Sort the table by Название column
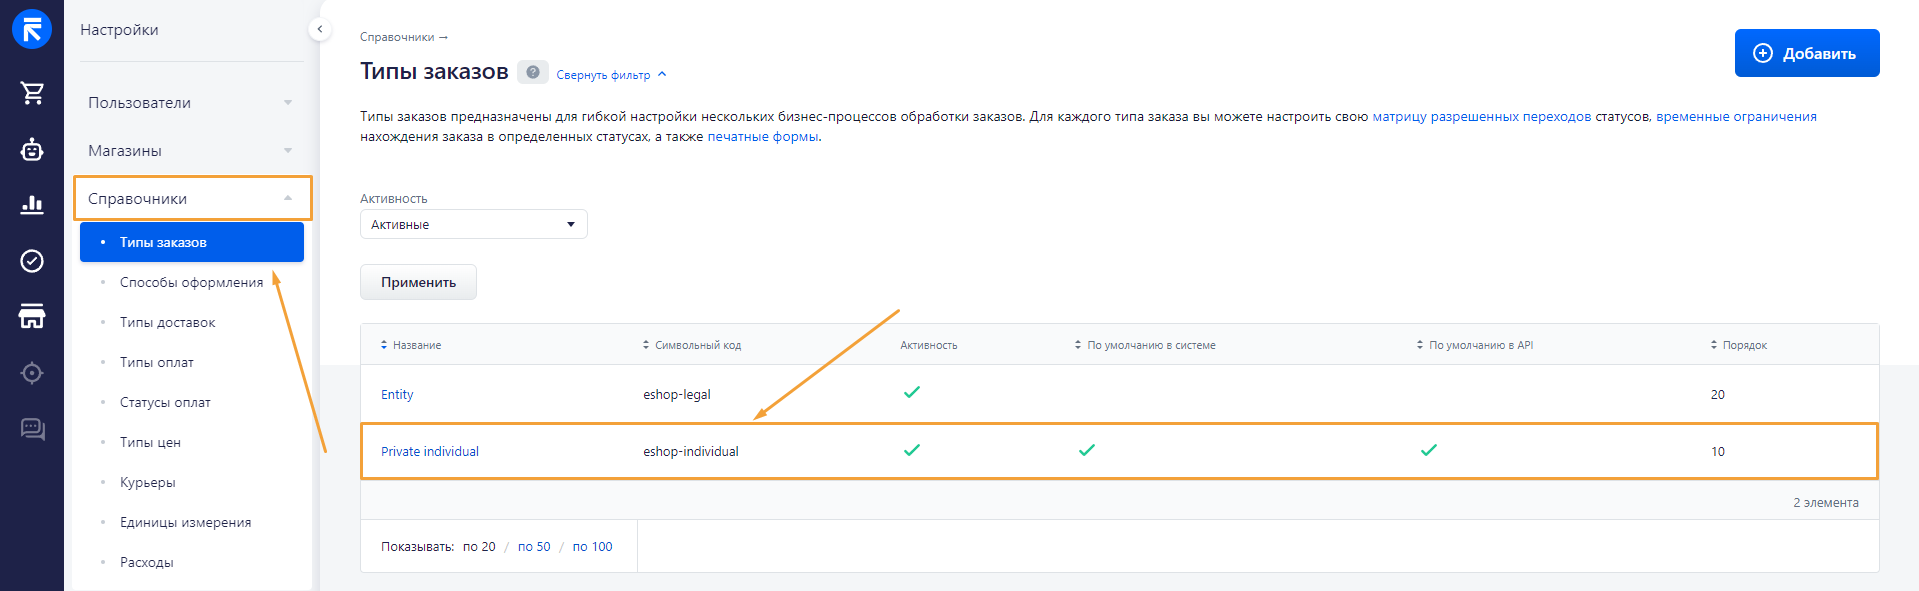 [416, 345]
